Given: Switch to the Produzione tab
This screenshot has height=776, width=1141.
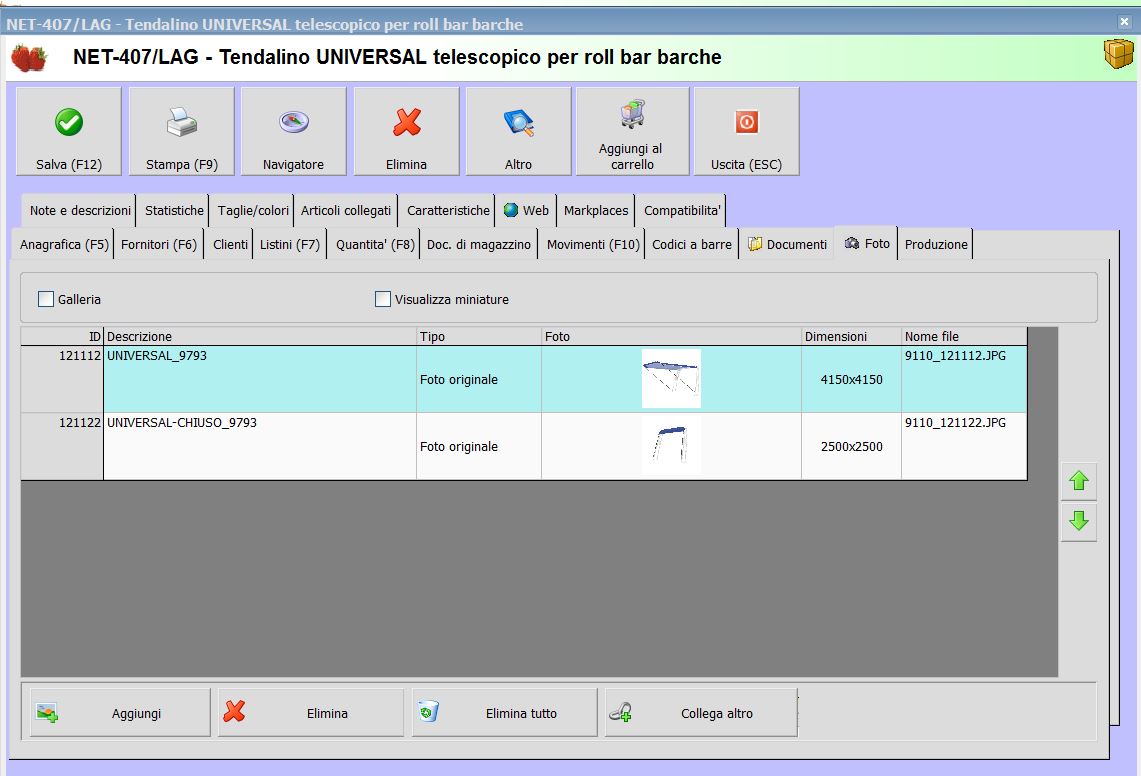Looking at the screenshot, I should pos(936,245).
